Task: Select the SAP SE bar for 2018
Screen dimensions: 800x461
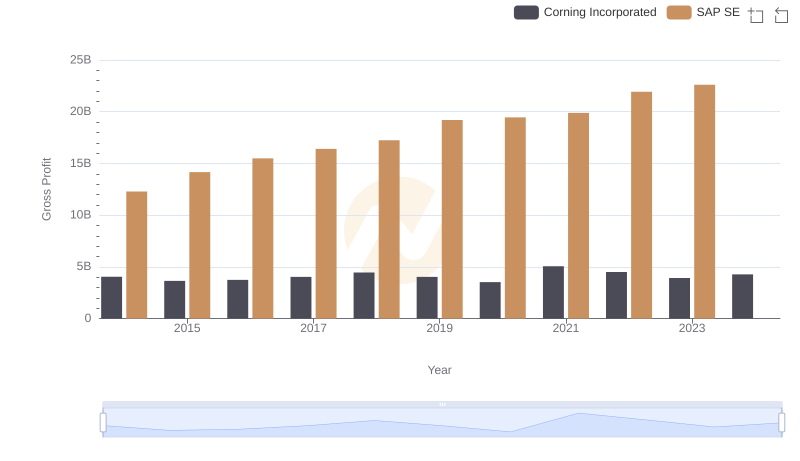Action: (x=389, y=229)
